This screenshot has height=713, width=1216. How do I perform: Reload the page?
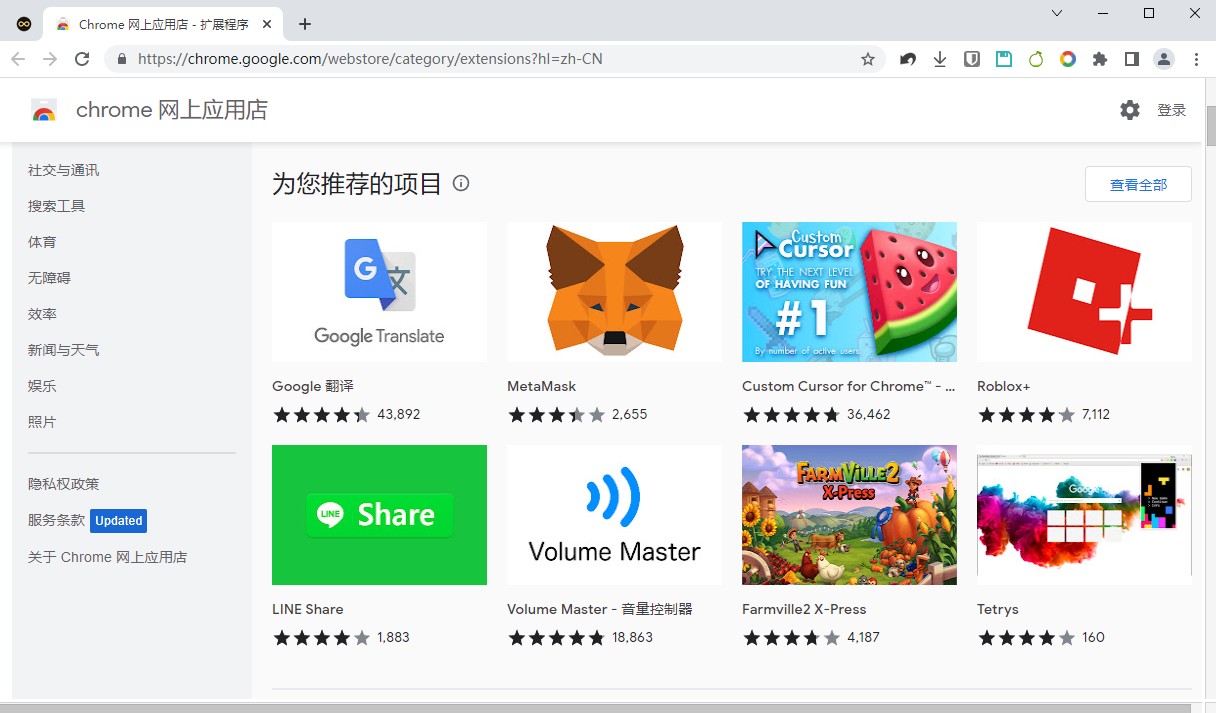click(82, 59)
